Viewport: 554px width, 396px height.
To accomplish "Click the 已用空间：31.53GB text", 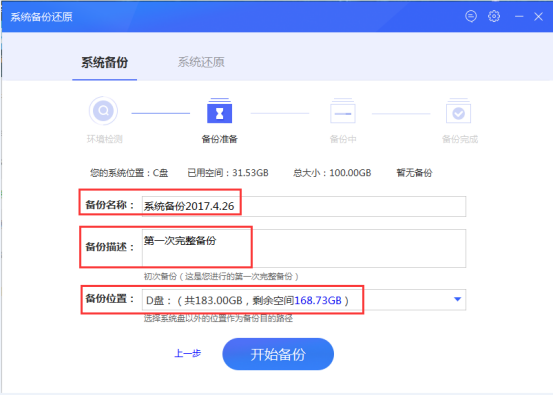I will pyautogui.click(x=228, y=173).
